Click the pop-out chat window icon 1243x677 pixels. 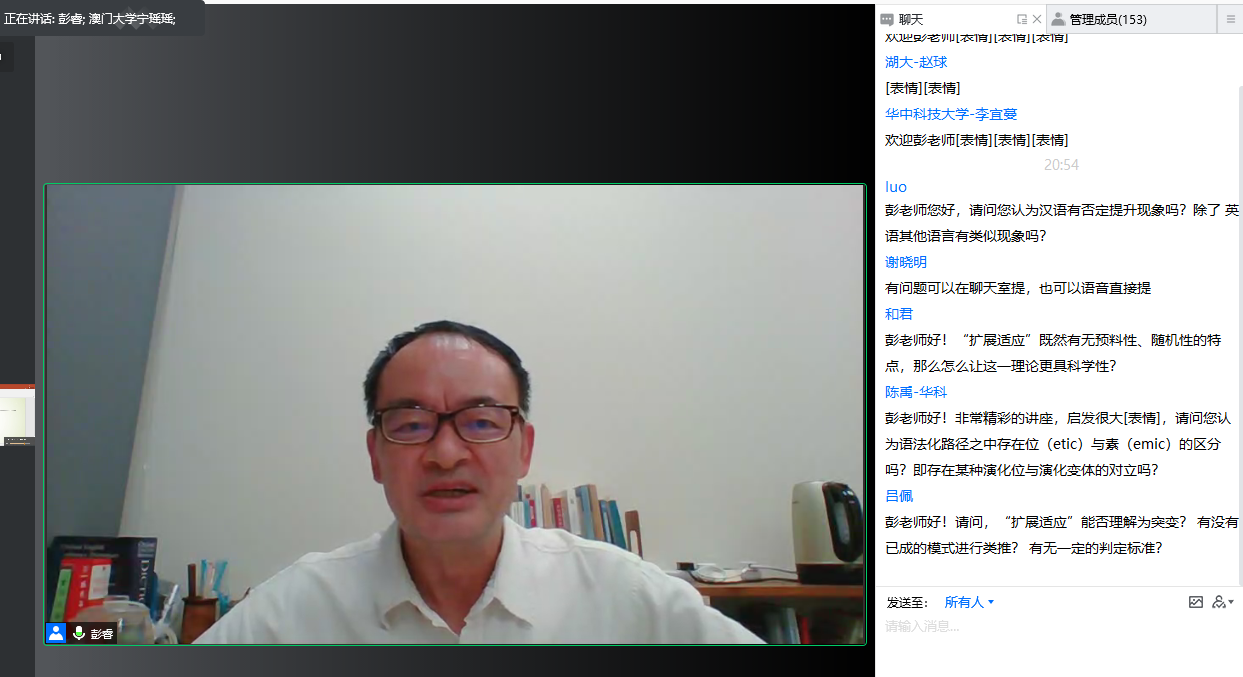tap(1021, 18)
